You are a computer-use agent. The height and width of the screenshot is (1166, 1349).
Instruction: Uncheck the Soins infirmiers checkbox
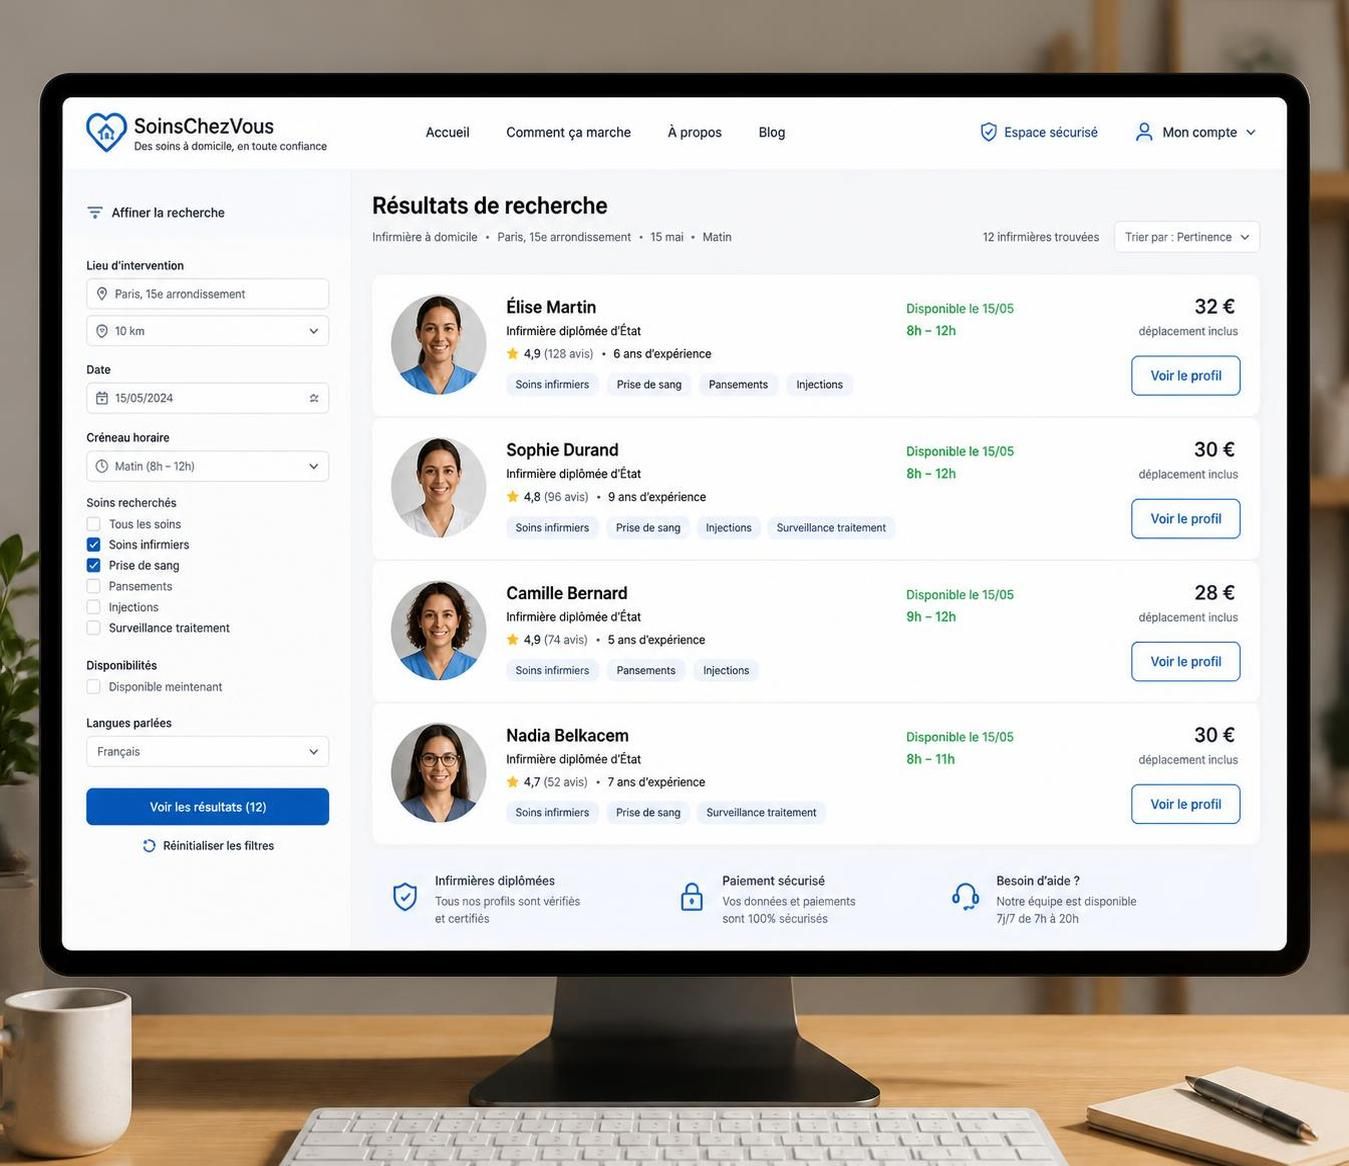tap(93, 545)
